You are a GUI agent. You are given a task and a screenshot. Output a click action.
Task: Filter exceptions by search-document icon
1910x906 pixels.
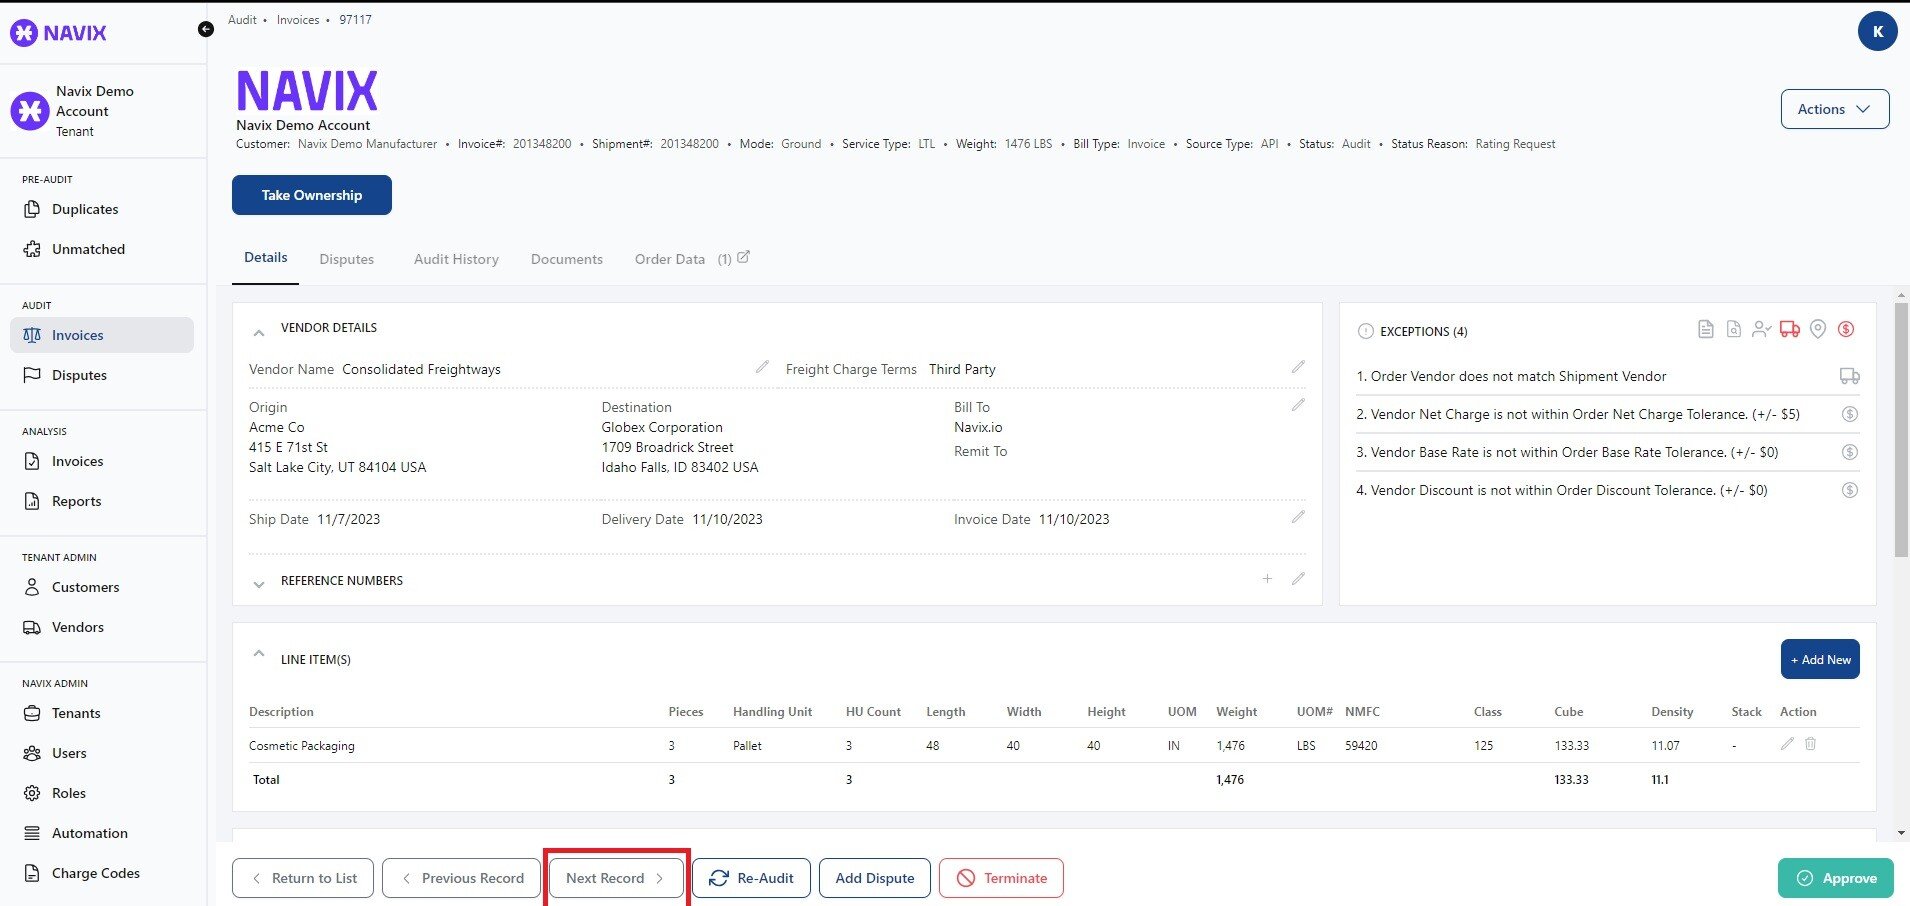1734,329
